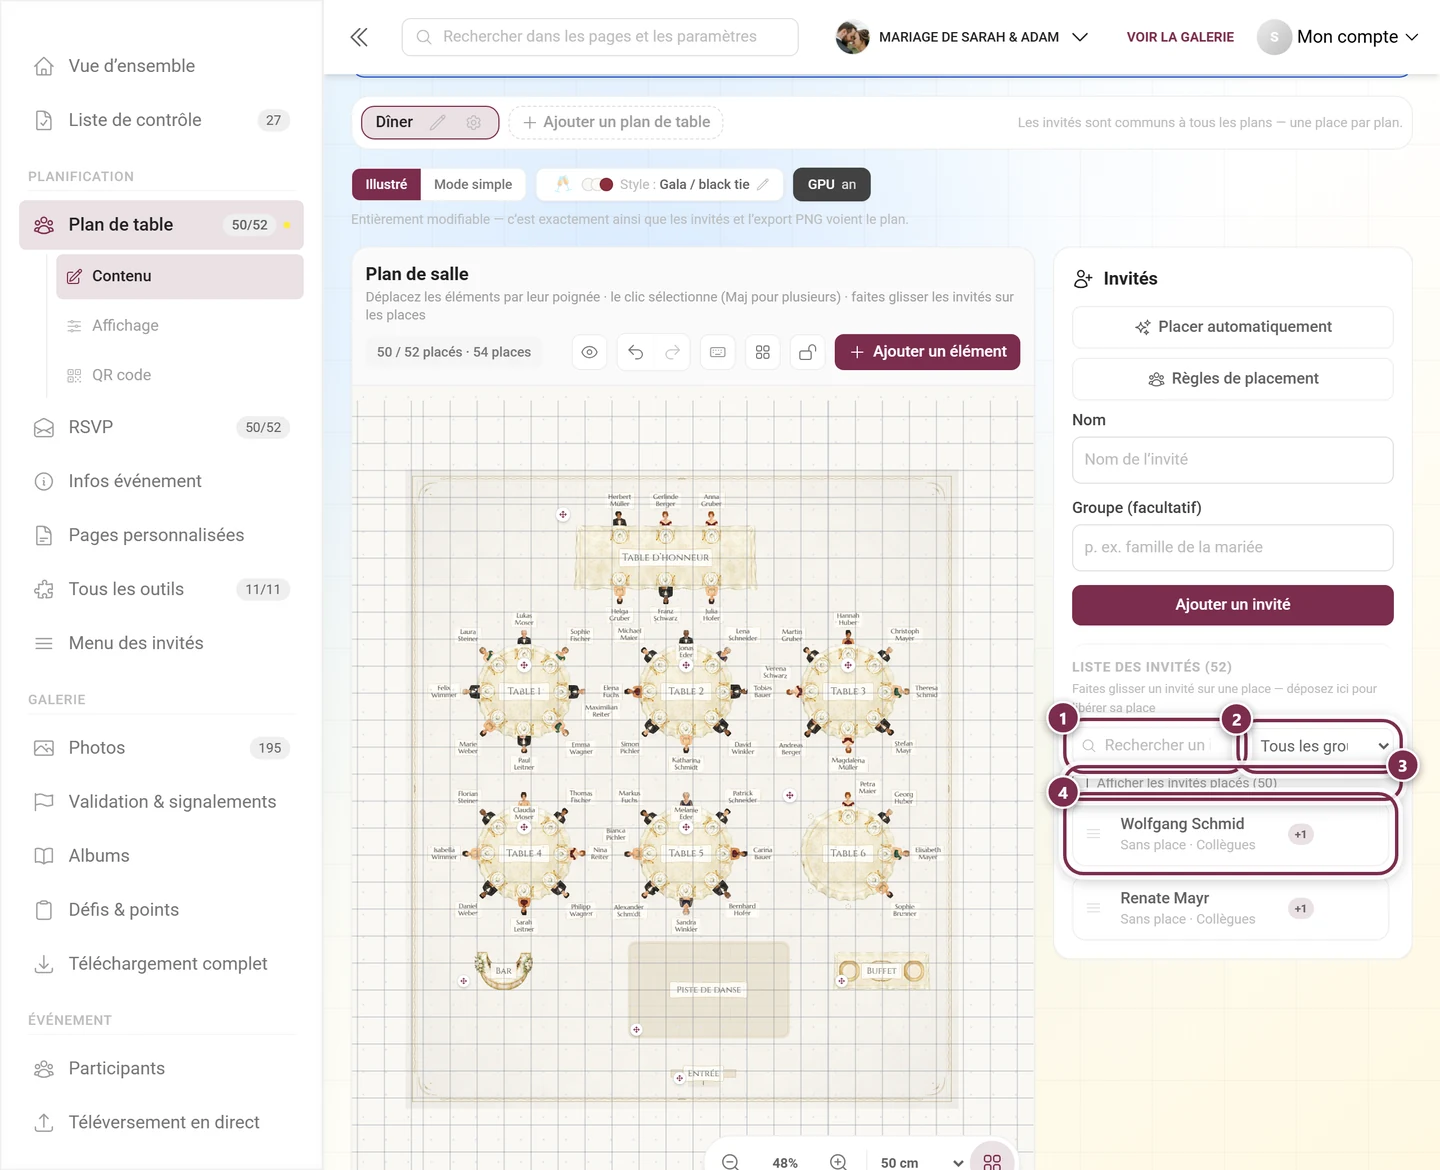Viewport: 1440px width, 1170px height.
Task: Open Règles de placement
Action: coord(1233,379)
